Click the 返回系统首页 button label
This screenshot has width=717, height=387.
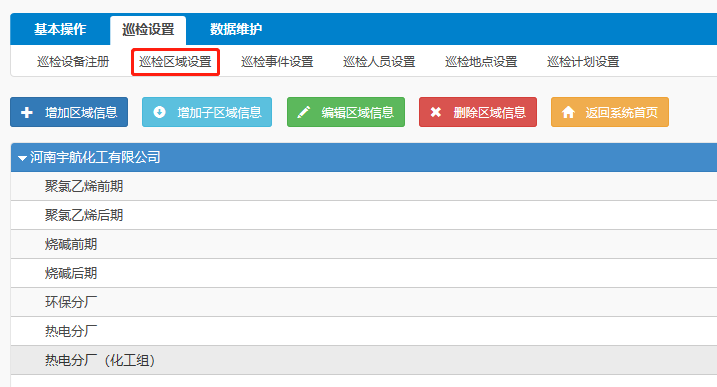point(622,113)
